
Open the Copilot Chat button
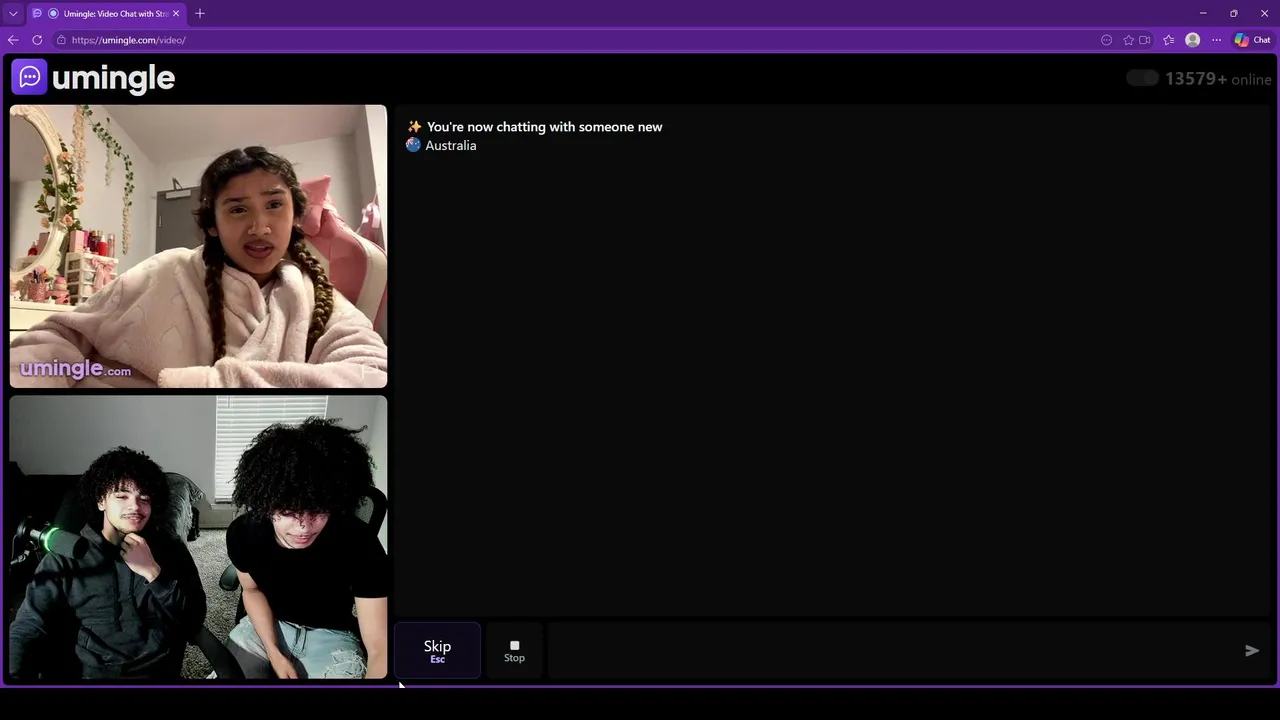point(1252,40)
